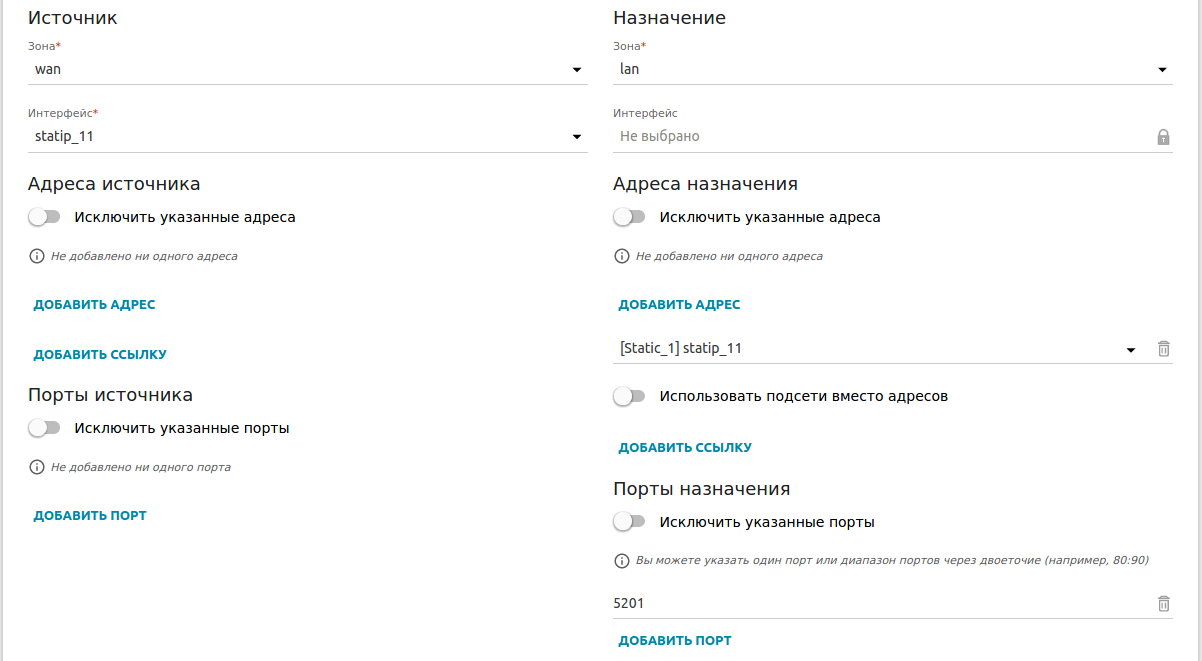Viewport: 1202px width, 661px height.
Task: Enable use subnets instead of addresses
Action: coord(630,396)
